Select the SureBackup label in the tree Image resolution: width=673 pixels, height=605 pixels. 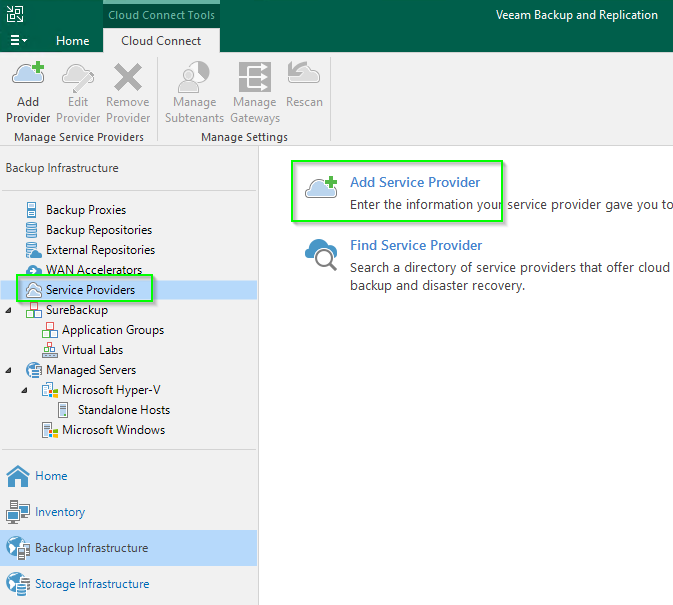[x=77, y=310]
